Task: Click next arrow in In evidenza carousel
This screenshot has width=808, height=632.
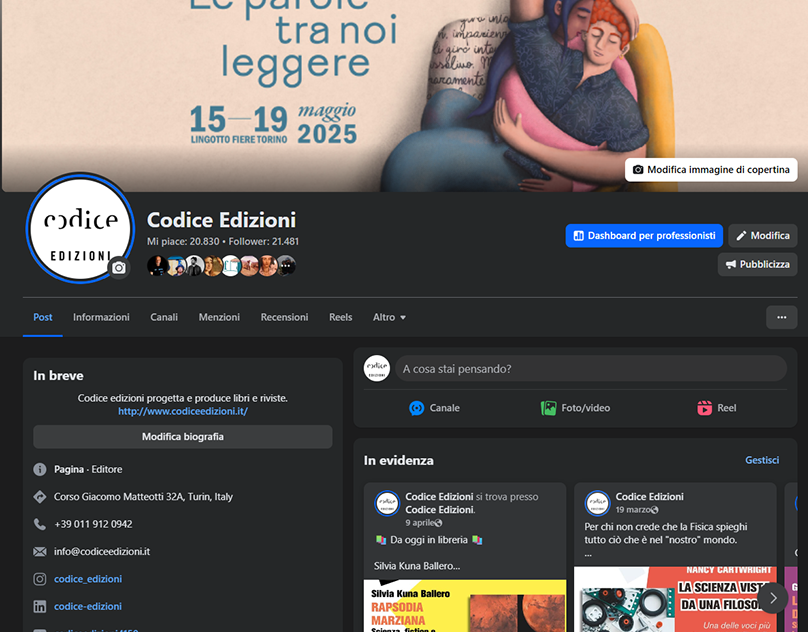Action: tap(772, 598)
